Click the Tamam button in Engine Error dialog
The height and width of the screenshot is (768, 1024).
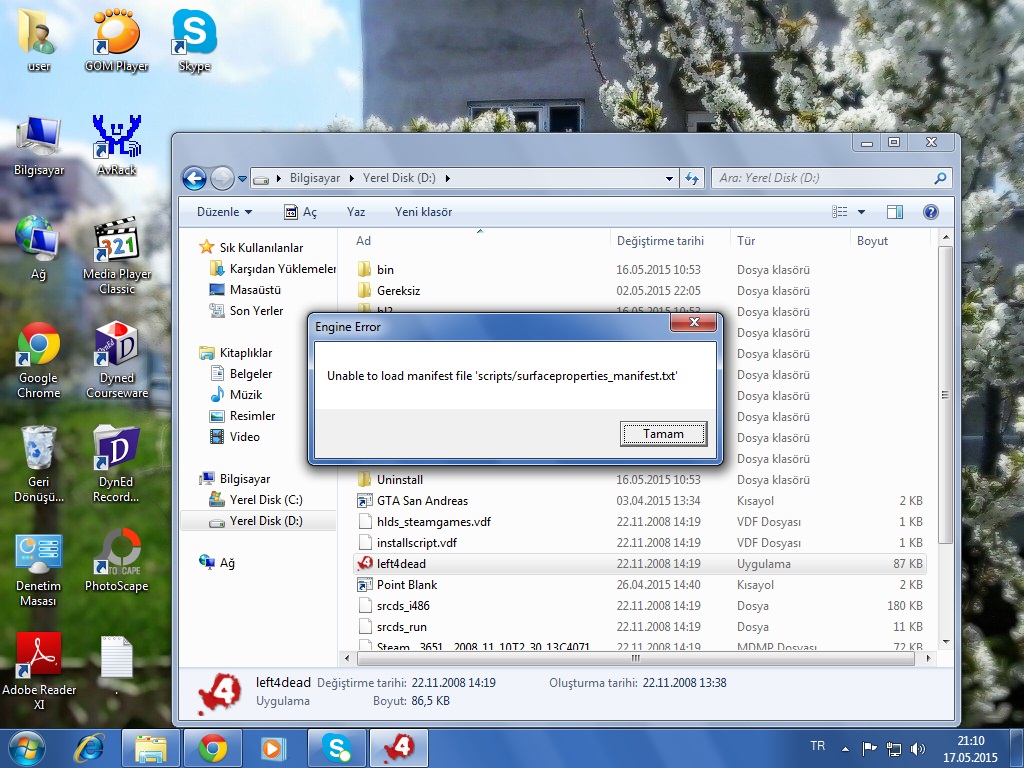point(663,434)
